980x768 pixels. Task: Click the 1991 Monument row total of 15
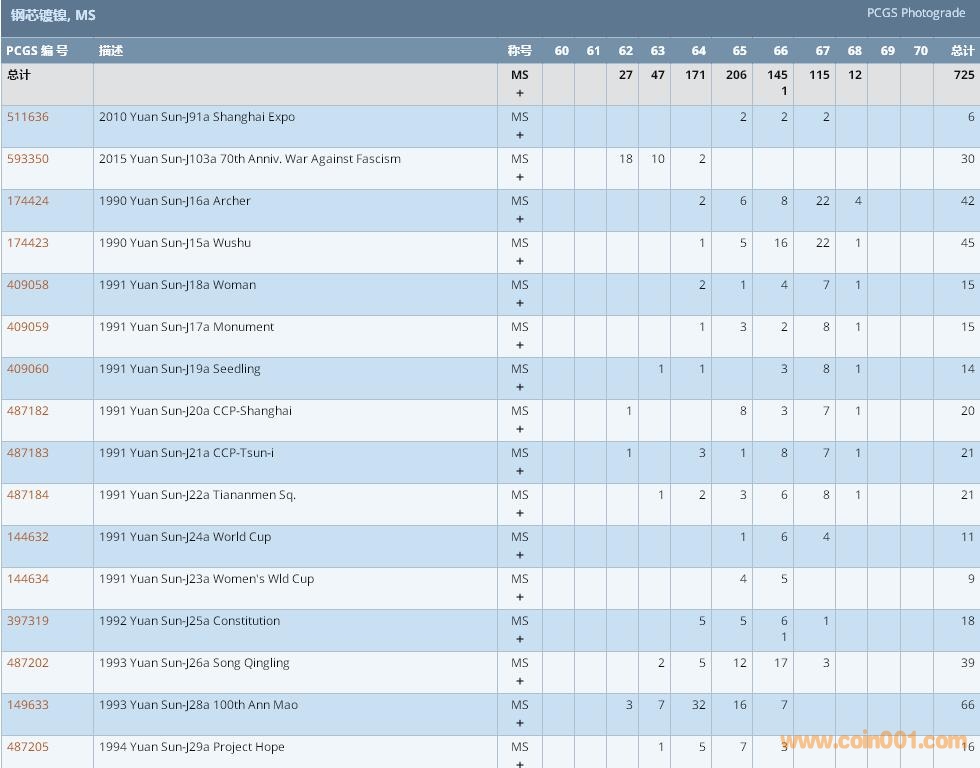[967, 327]
